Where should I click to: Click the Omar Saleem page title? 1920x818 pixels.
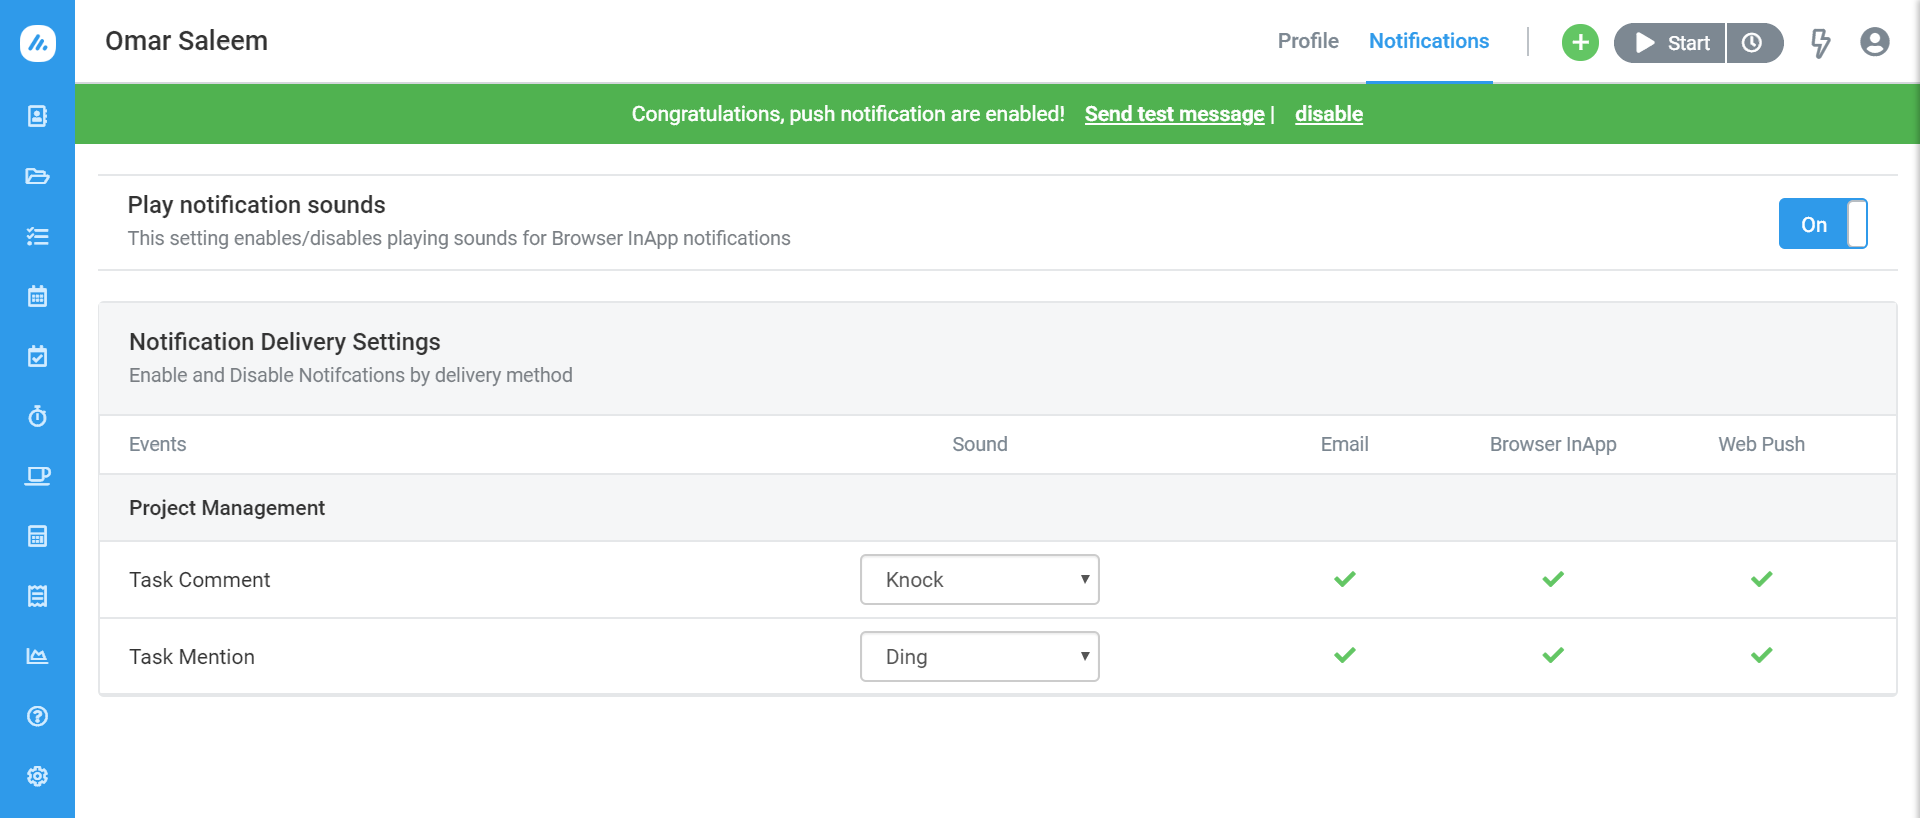[187, 41]
